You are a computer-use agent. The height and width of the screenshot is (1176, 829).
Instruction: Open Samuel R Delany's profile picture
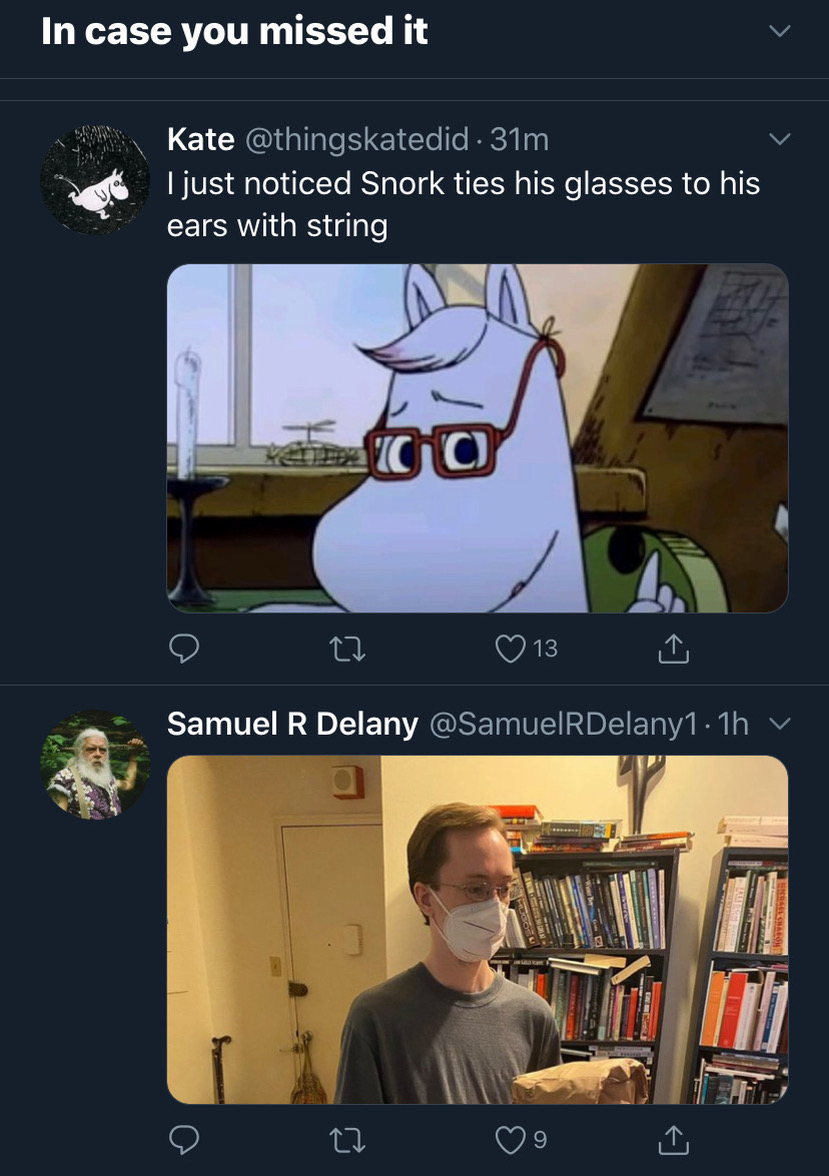pos(95,765)
